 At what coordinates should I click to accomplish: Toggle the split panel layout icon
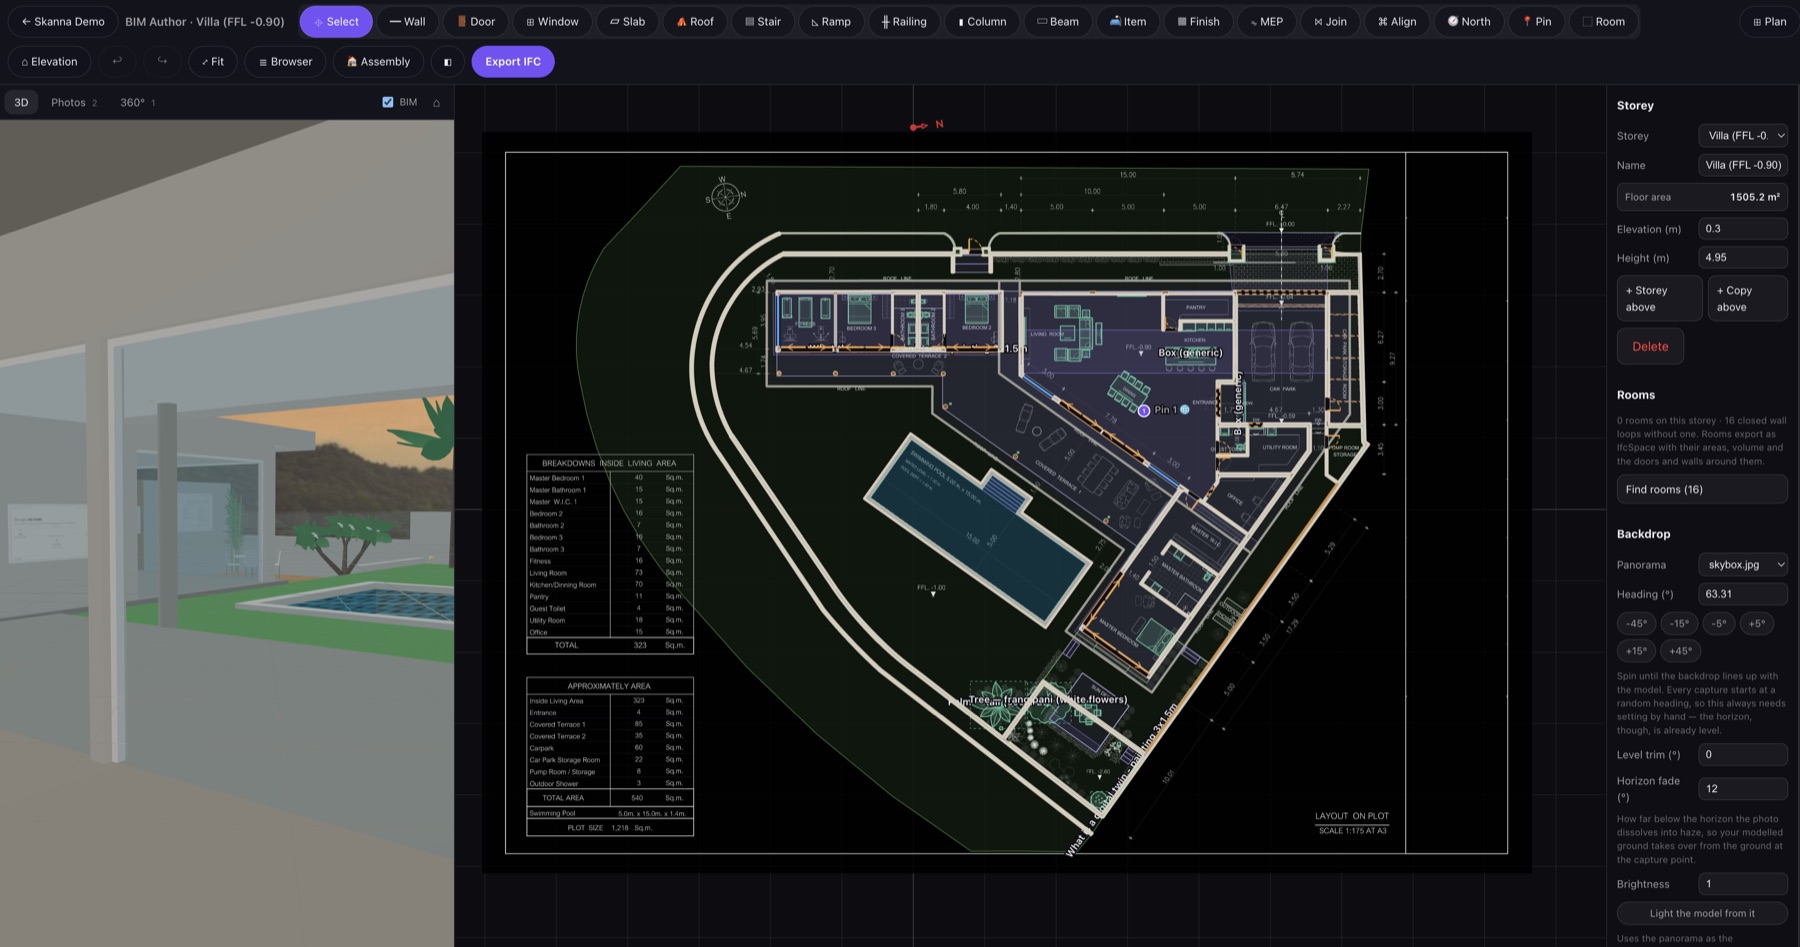coord(447,61)
